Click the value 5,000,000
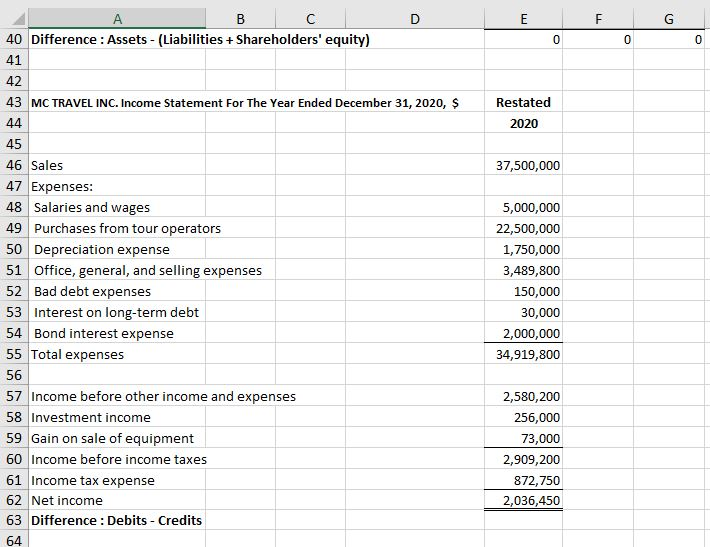The width and height of the screenshot is (710, 547). (x=531, y=207)
